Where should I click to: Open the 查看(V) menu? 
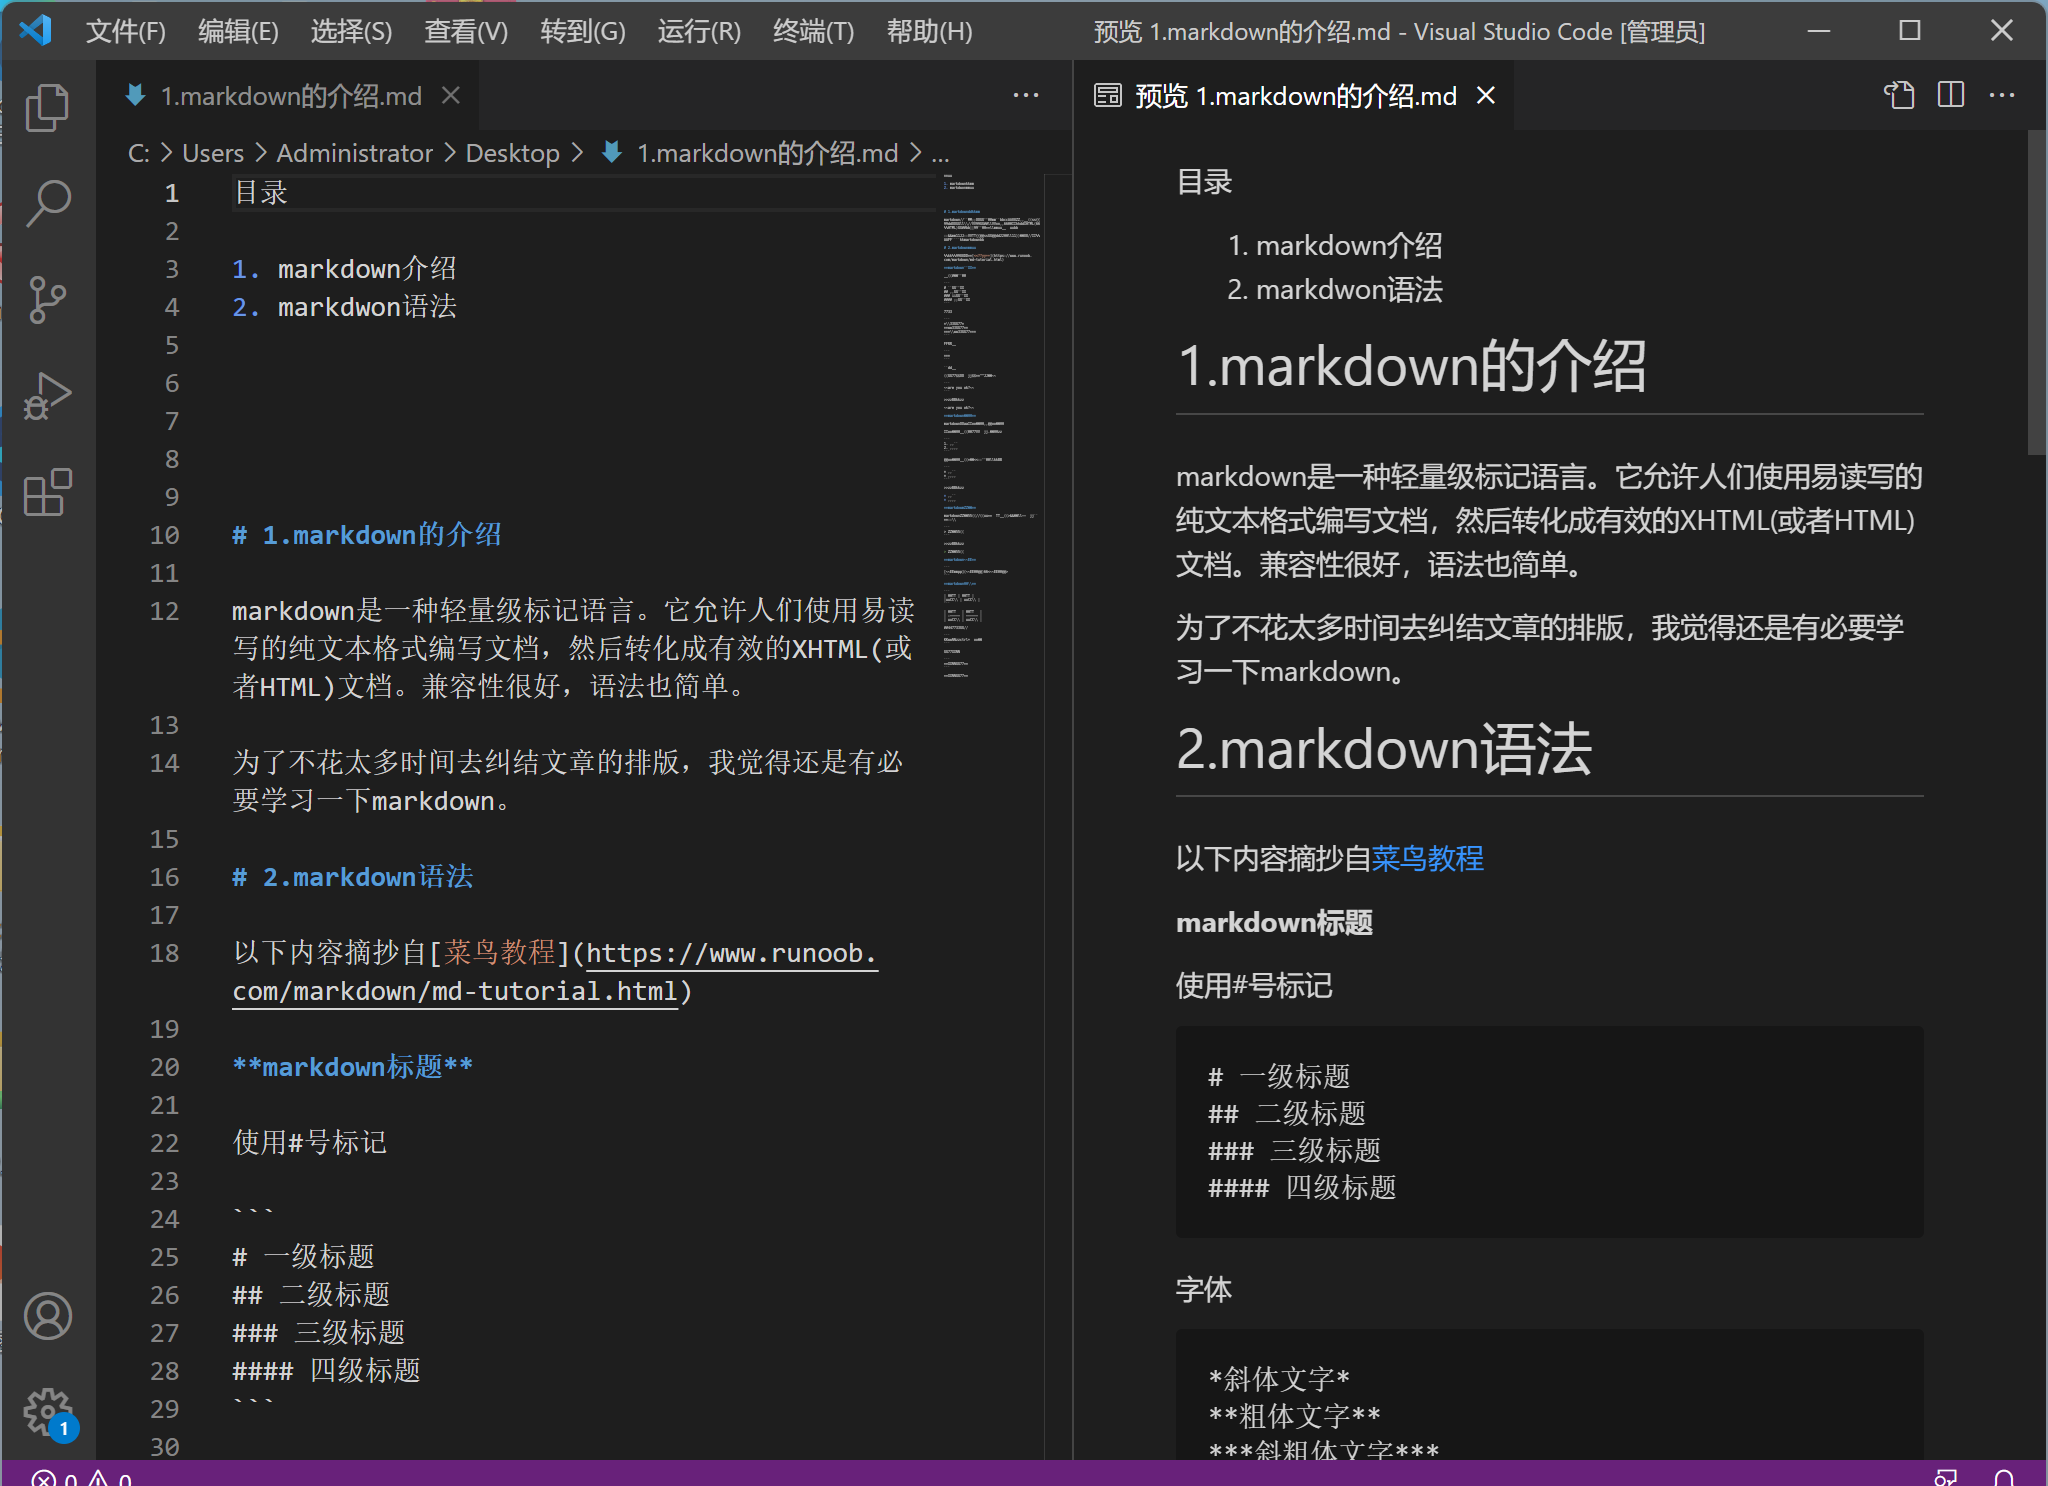466,31
